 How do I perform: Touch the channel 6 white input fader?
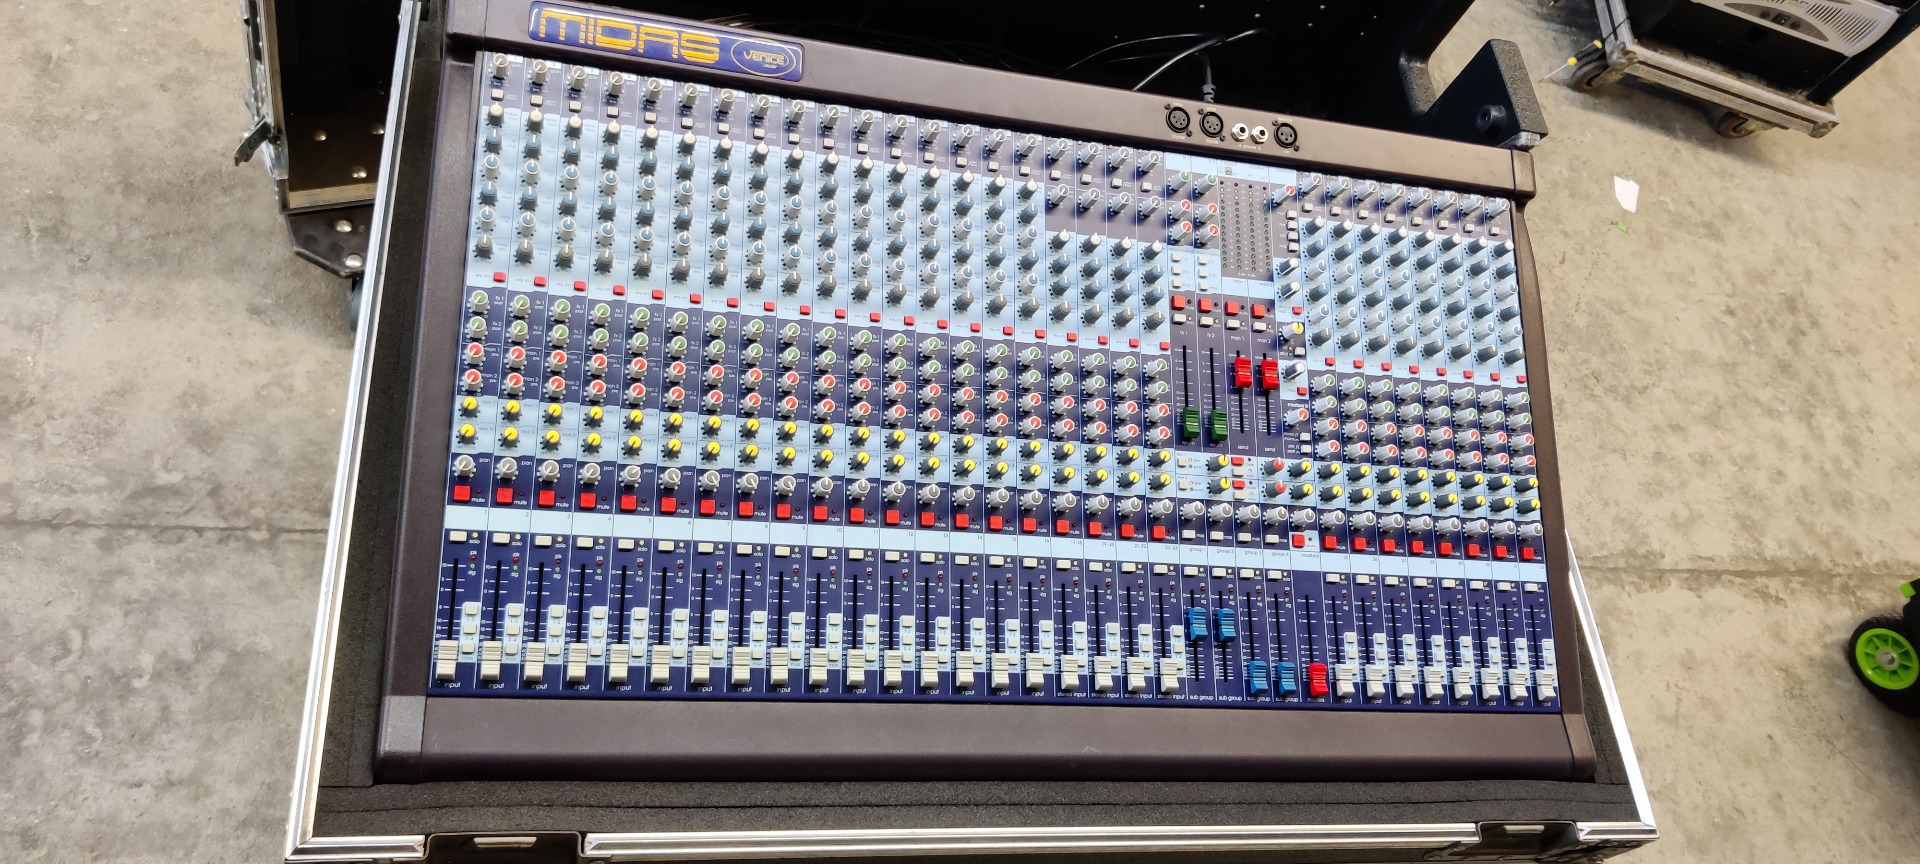pyautogui.click(x=660, y=665)
